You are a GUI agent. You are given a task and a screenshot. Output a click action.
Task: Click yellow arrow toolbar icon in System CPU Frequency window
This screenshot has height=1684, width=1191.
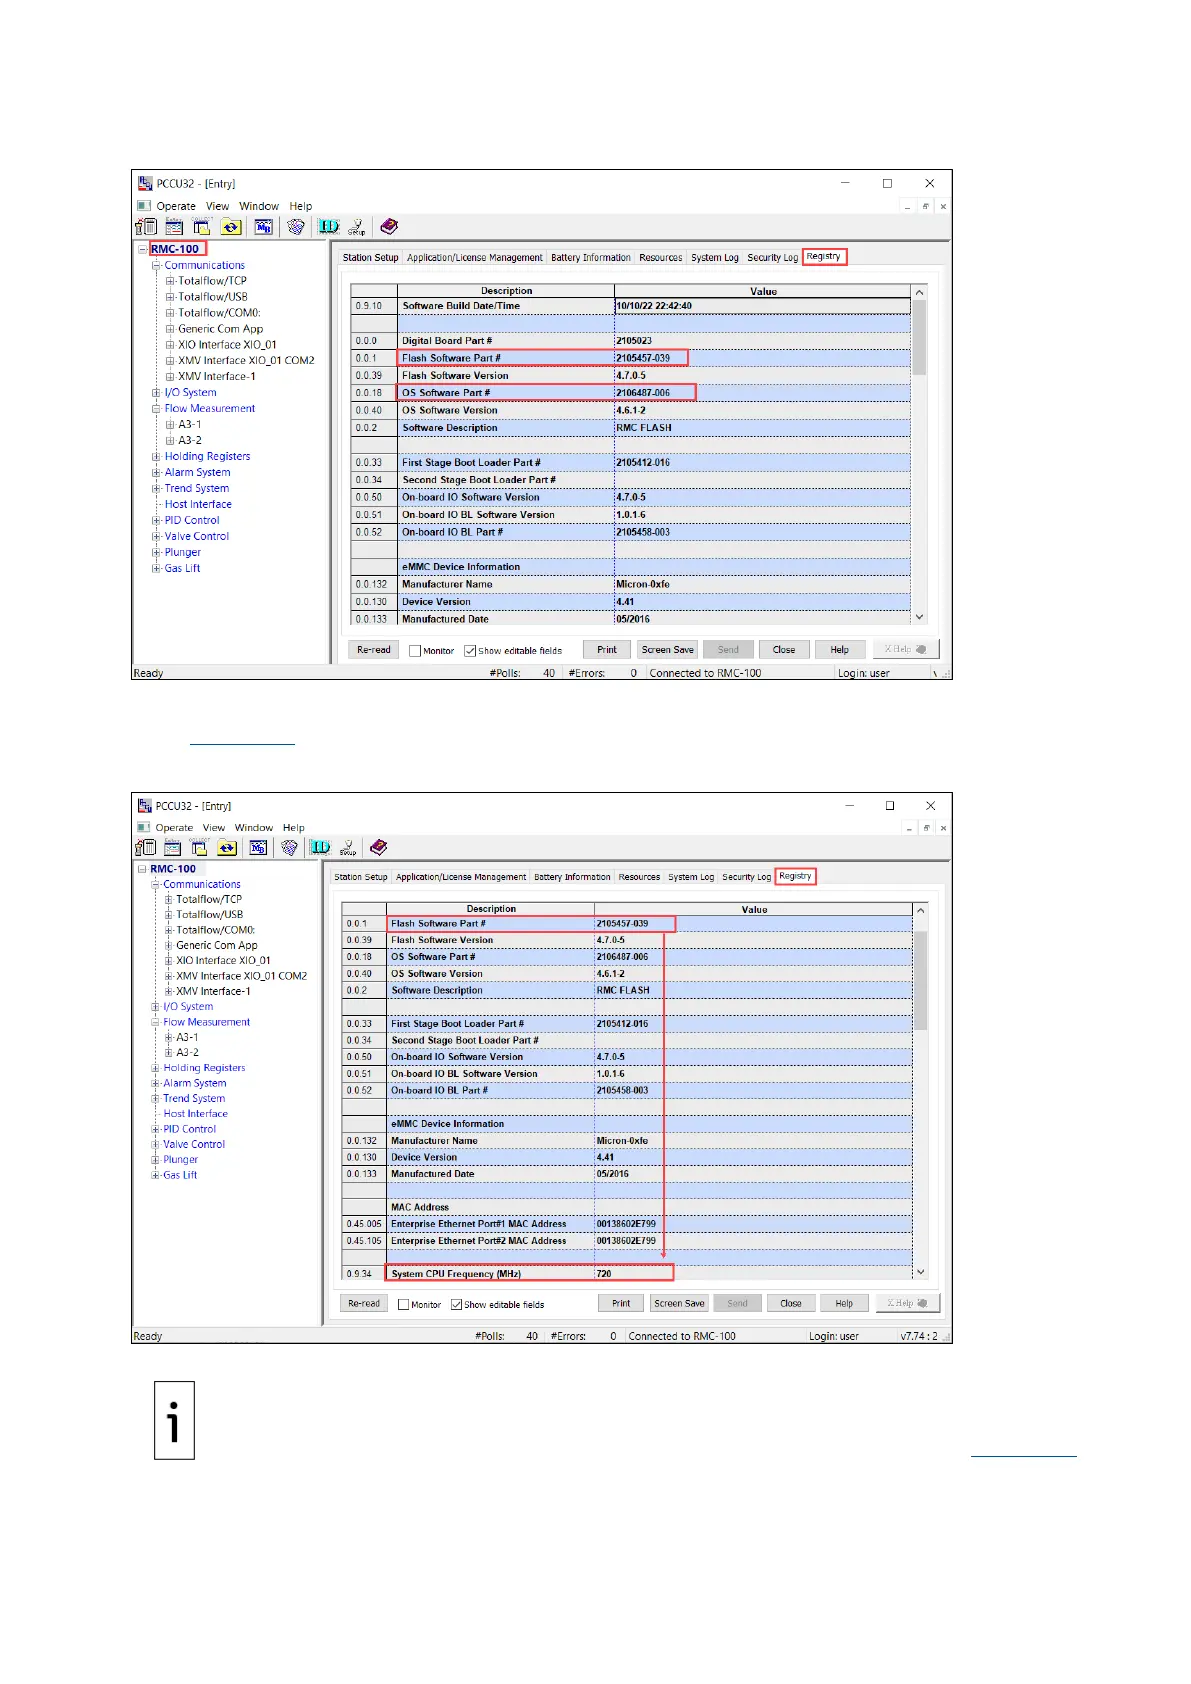coord(227,848)
